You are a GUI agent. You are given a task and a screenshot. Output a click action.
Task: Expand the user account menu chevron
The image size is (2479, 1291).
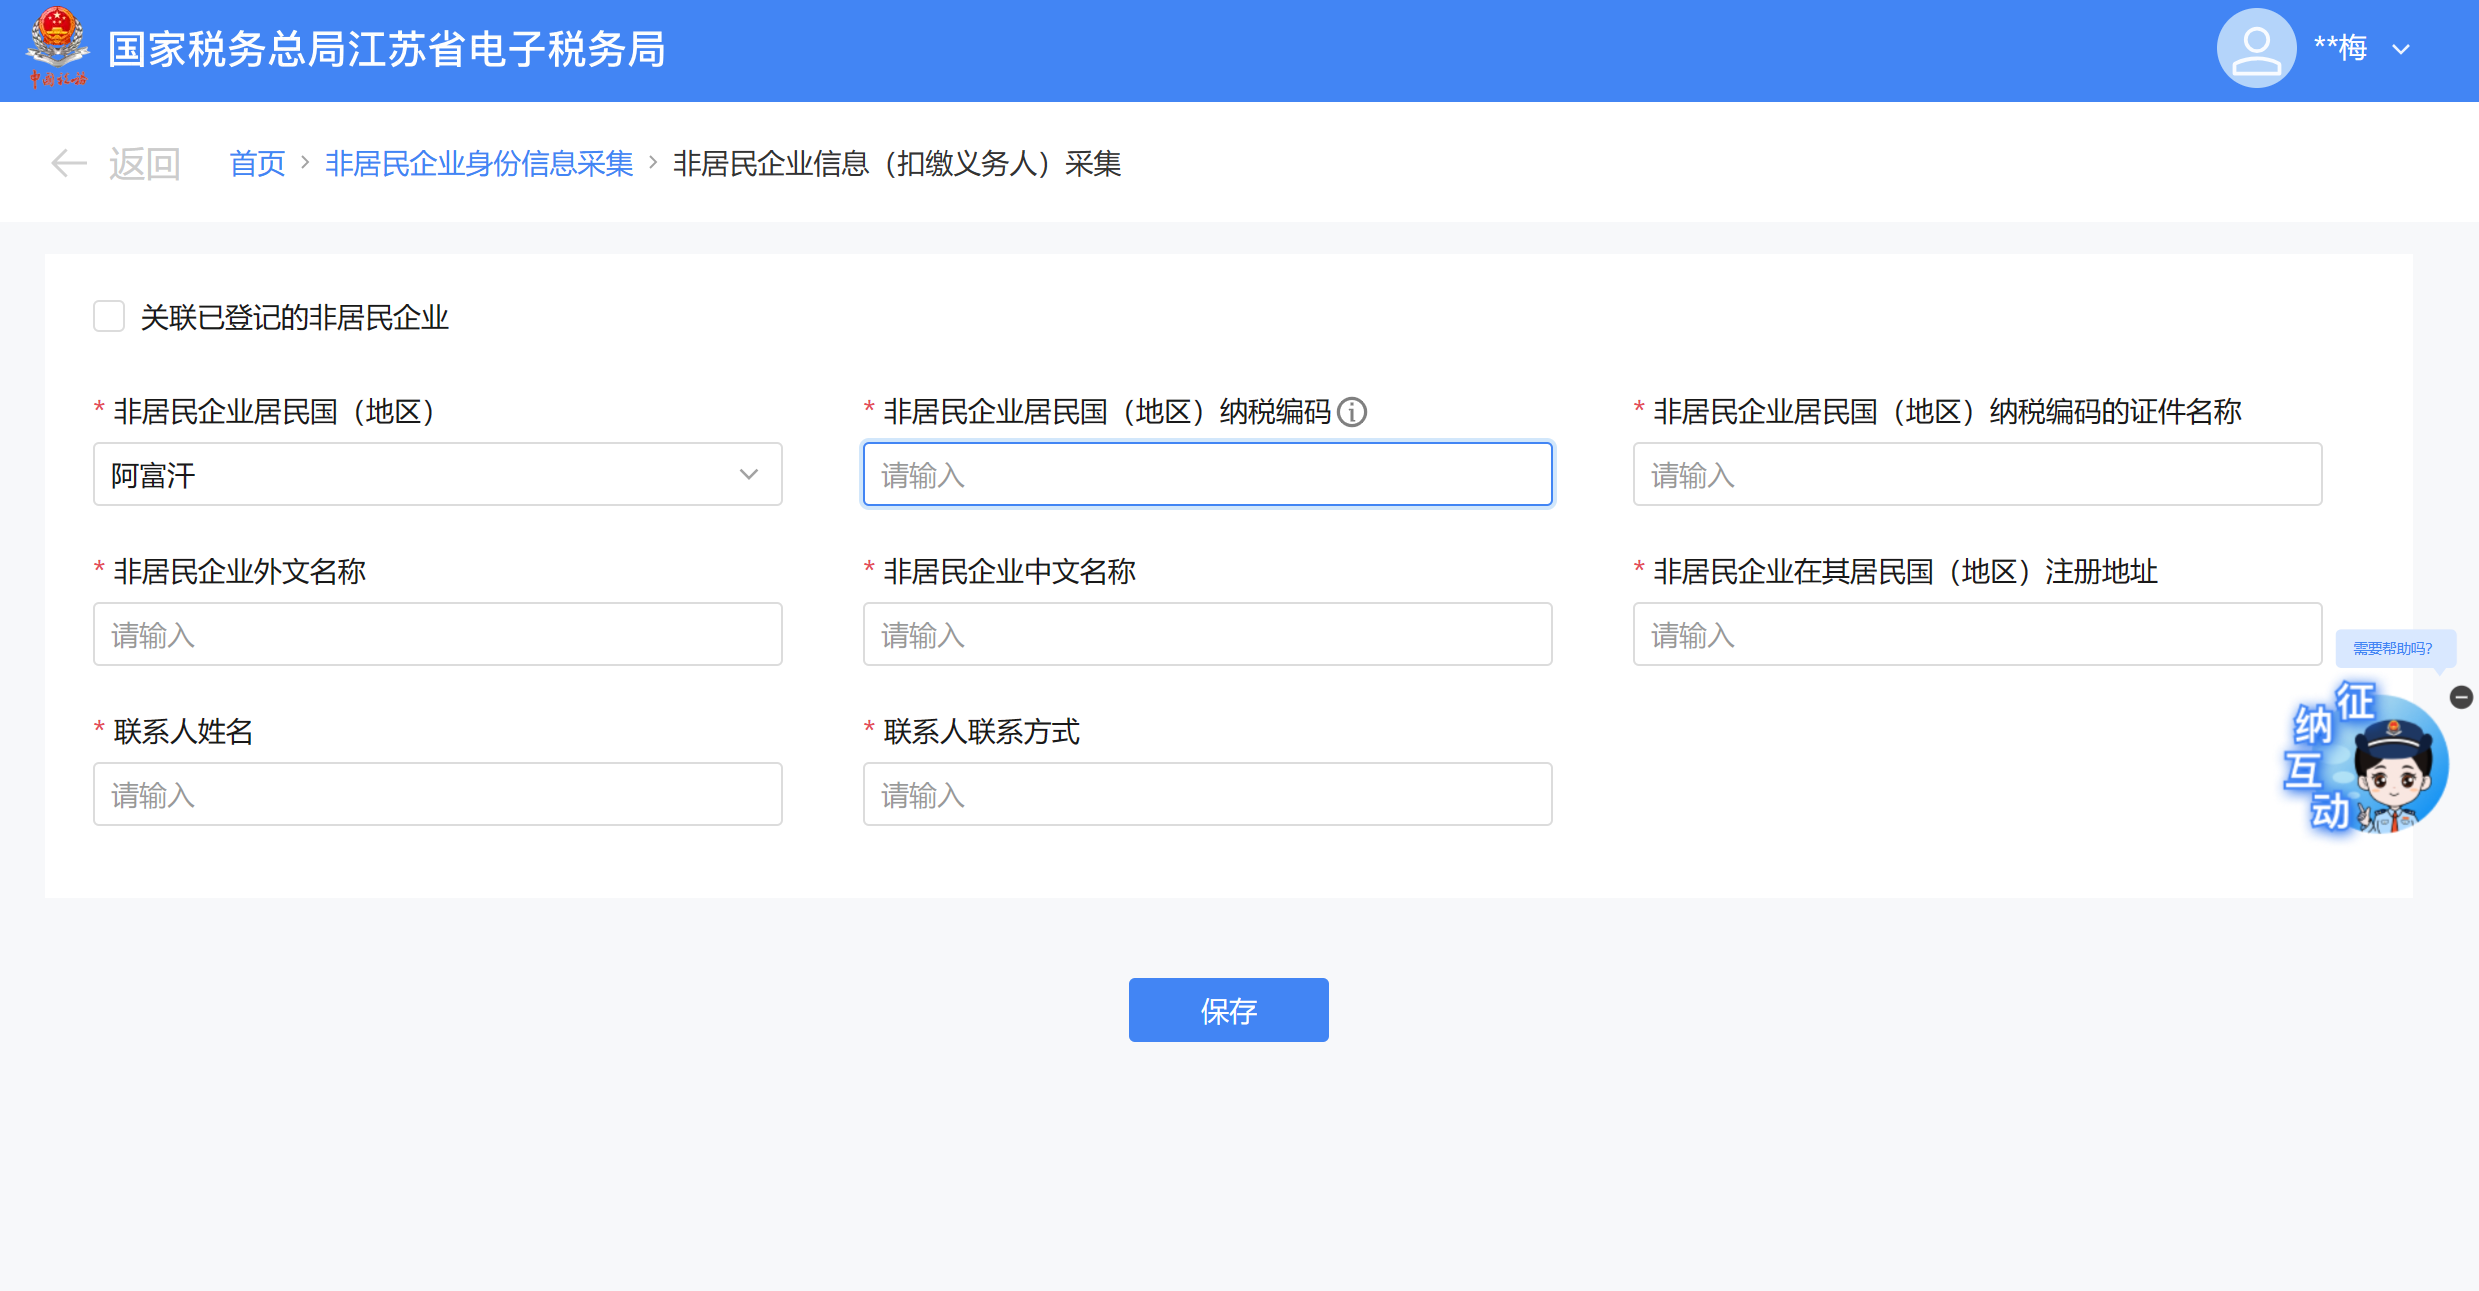point(2401,49)
